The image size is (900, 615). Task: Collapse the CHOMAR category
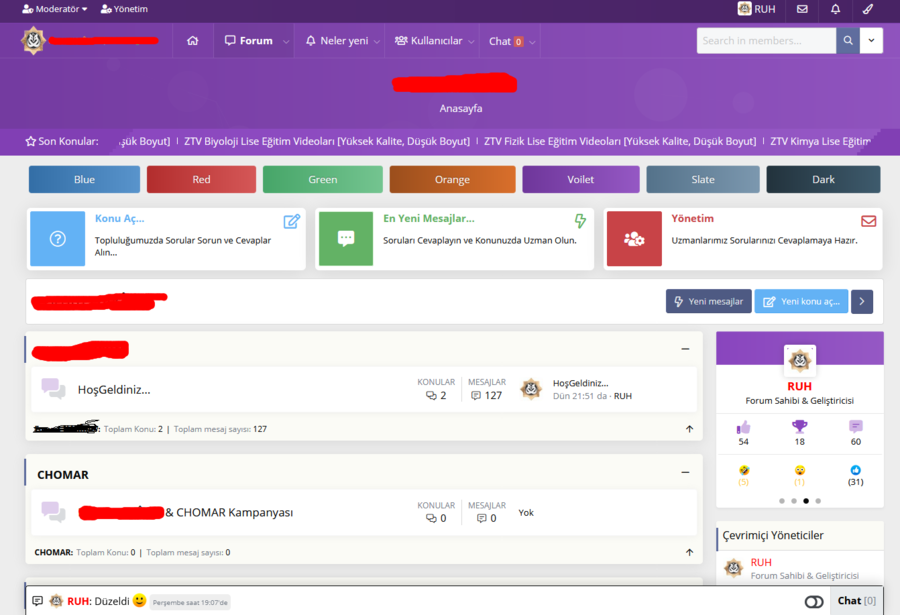click(x=685, y=472)
